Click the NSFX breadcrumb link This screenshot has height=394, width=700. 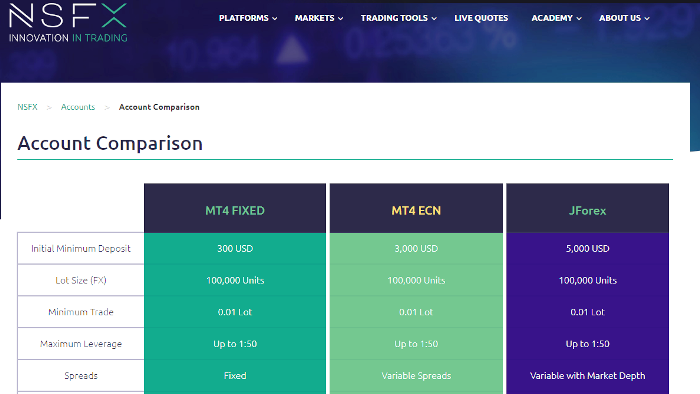pyautogui.click(x=27, y=107)
